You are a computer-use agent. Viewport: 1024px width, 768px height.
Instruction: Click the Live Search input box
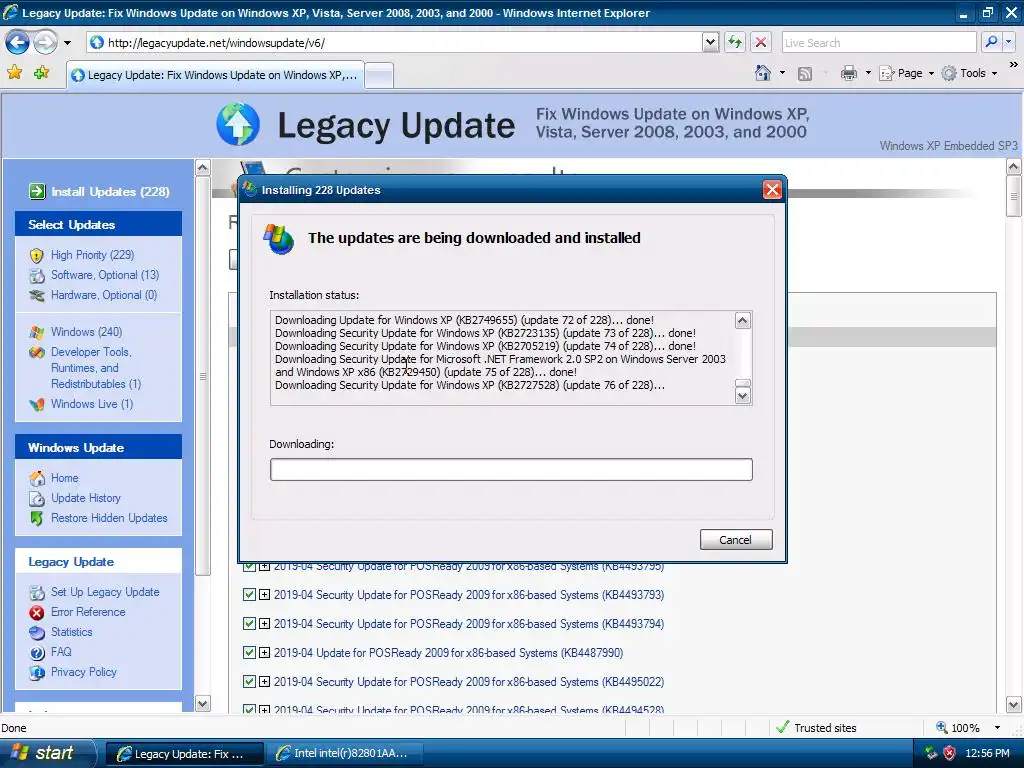(x=878, y=42)
